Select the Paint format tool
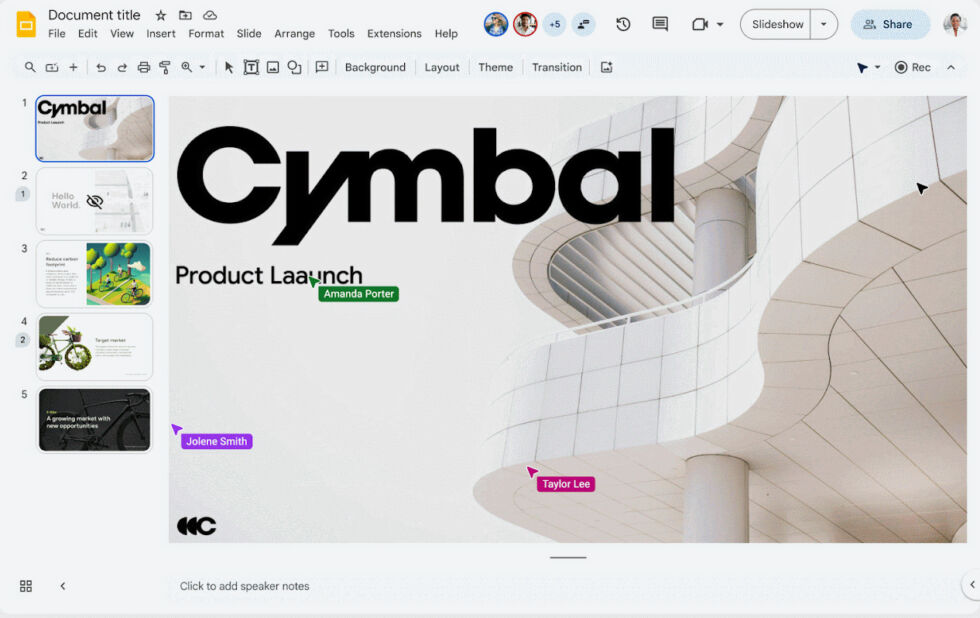 click(164, 67)
